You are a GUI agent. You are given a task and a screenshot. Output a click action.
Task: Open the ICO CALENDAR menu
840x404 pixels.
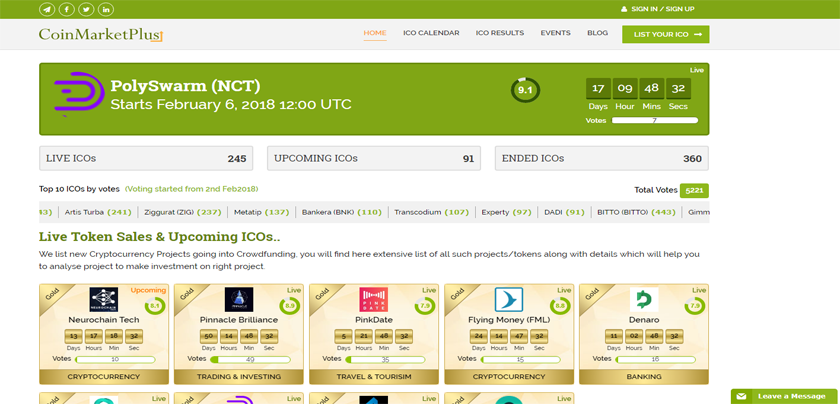[x=431, y=33]
